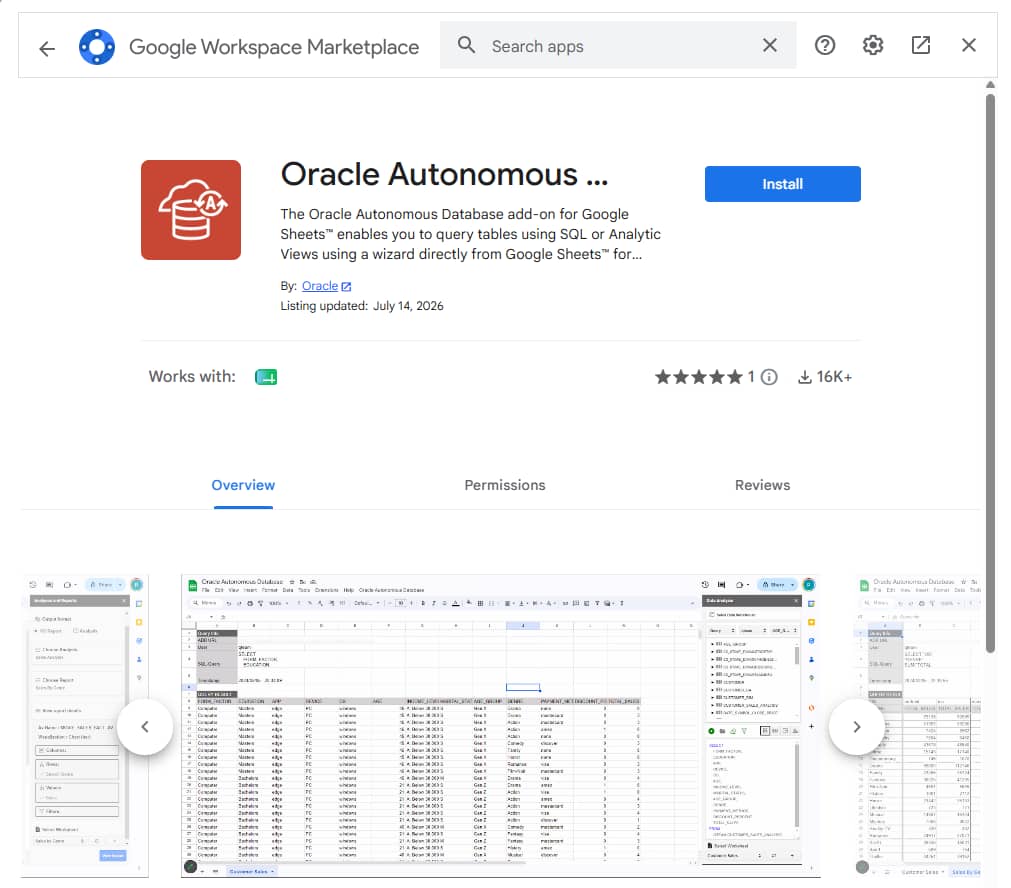Show next screenshot with right chevron
Screen dimensions: 1011x888
[856, 727]
